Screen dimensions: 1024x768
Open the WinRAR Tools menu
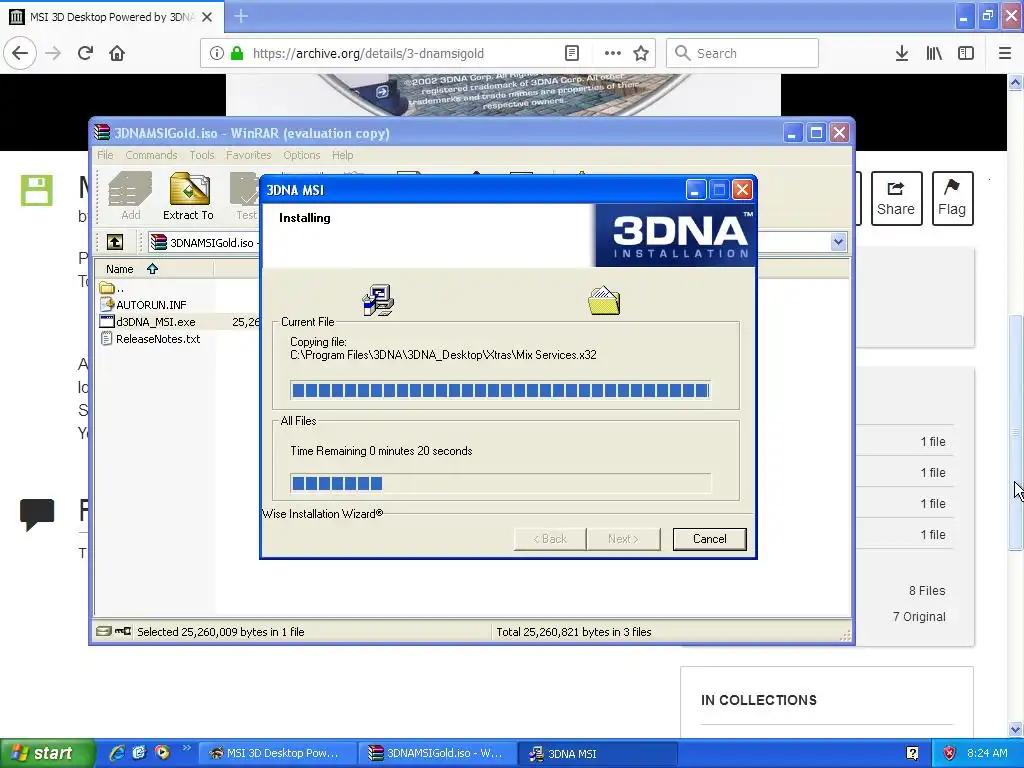(202, 155)
